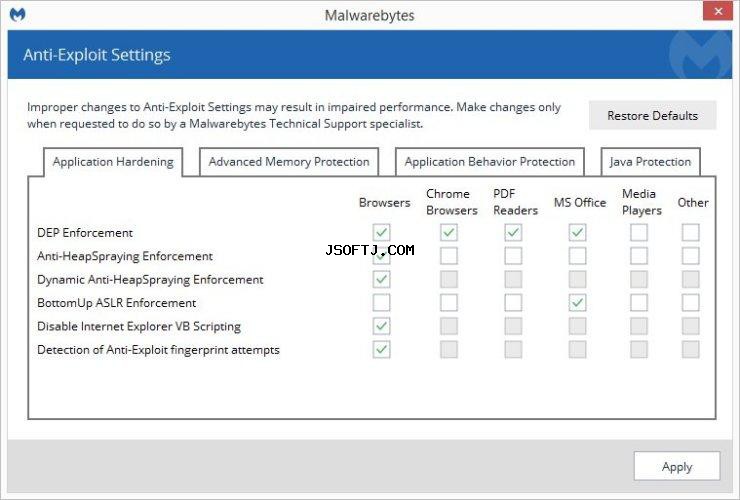Go to the Java Protection tab
Viewport: 740px width, 500px height.
click(650, 162)
